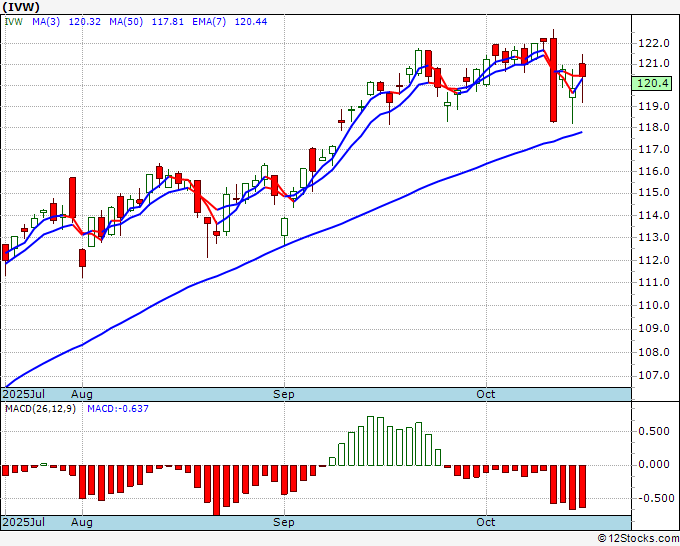680x546 pixels.
Task: Select the MA(50) legend label
Action: pos(126,22)
